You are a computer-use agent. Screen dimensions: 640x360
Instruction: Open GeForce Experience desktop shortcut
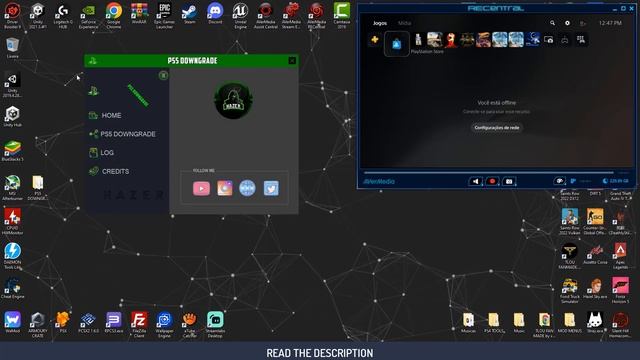(x=89, y=16)
